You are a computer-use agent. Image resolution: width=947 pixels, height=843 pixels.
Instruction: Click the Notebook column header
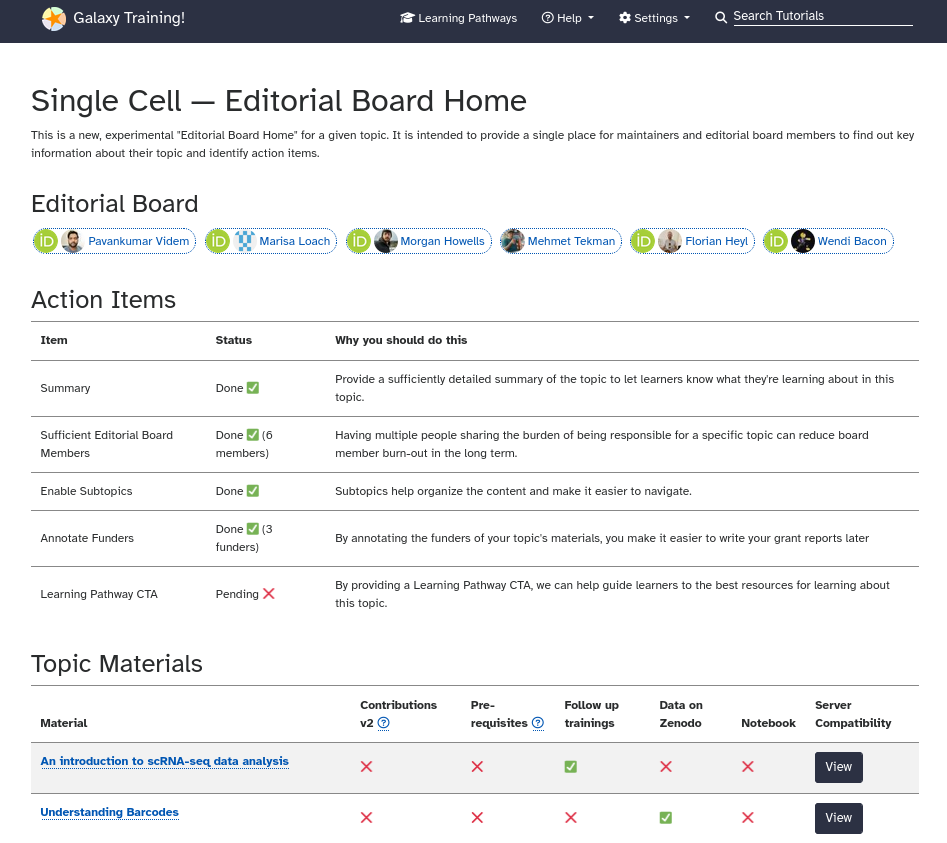[x=768, y=723]
